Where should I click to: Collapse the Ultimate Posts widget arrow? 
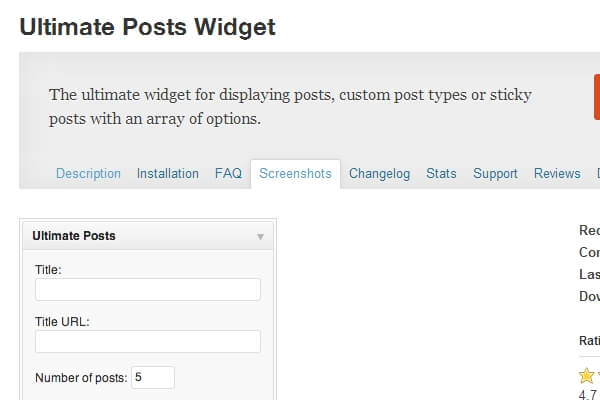click(x=260, y=237)
